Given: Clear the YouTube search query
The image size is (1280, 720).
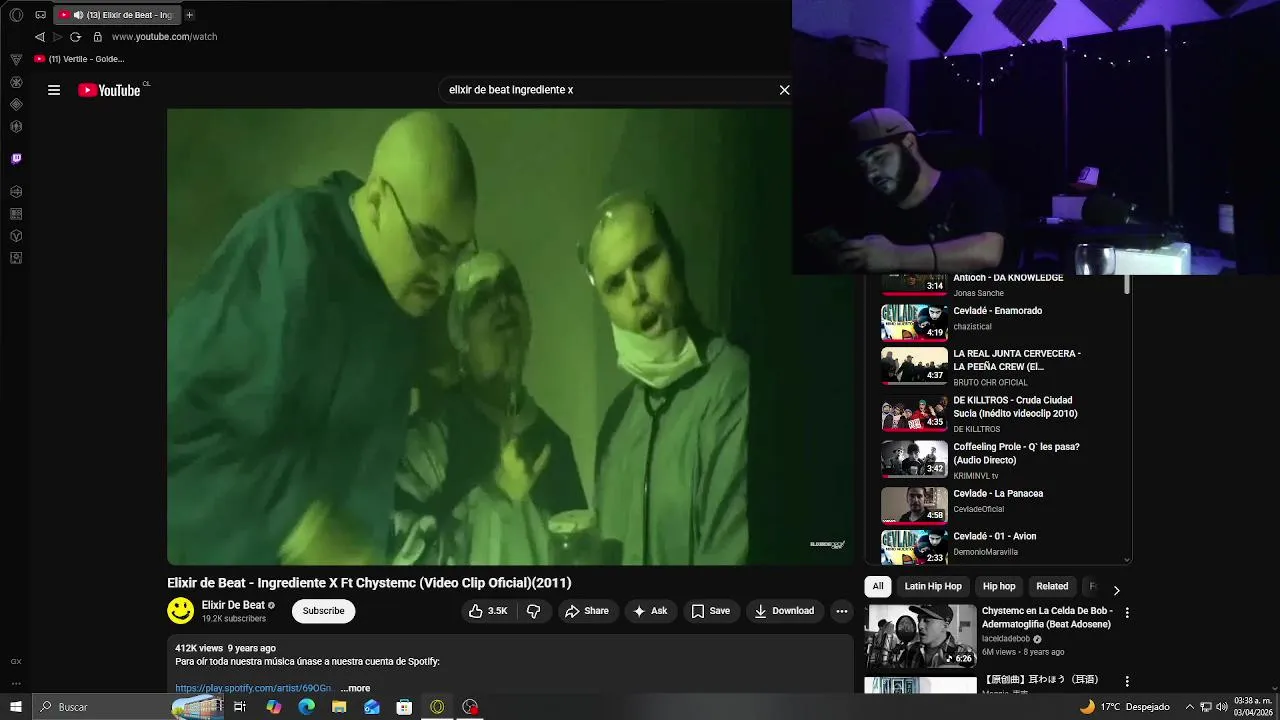Looking at the screenshot, I should (x=785, y=90).
